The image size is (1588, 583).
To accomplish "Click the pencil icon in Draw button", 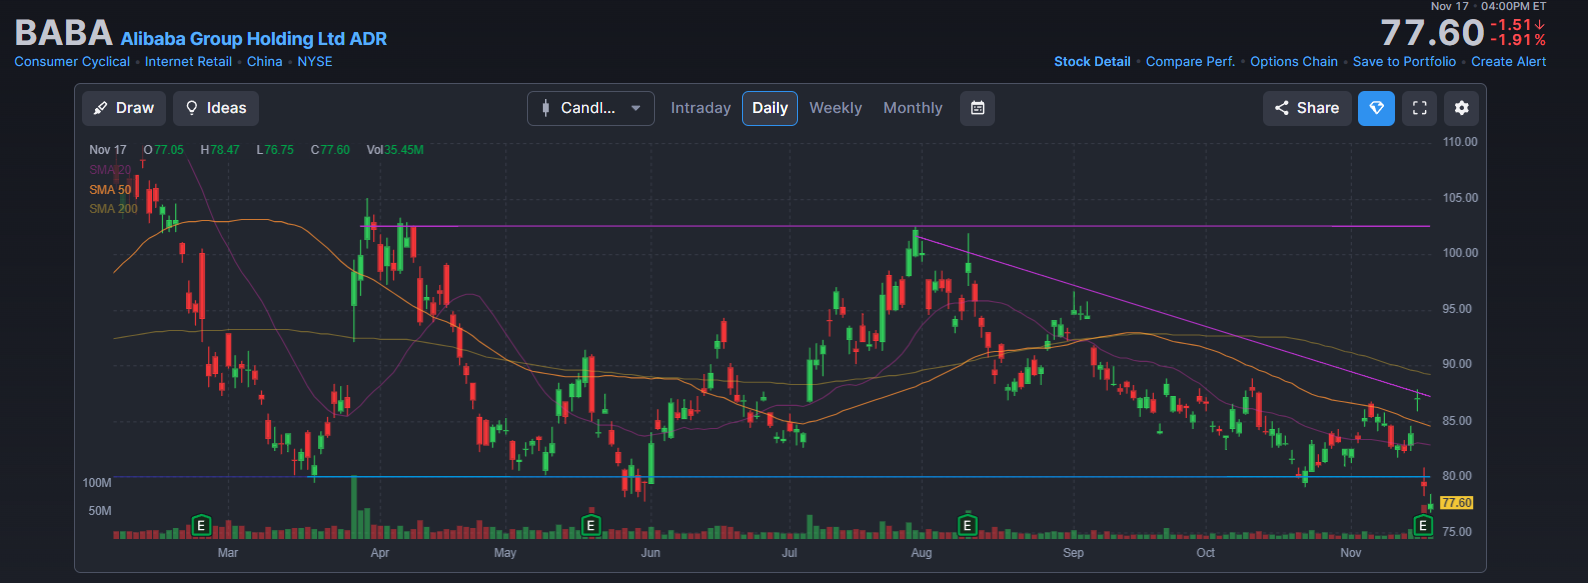I will click(x=100, y=108).
